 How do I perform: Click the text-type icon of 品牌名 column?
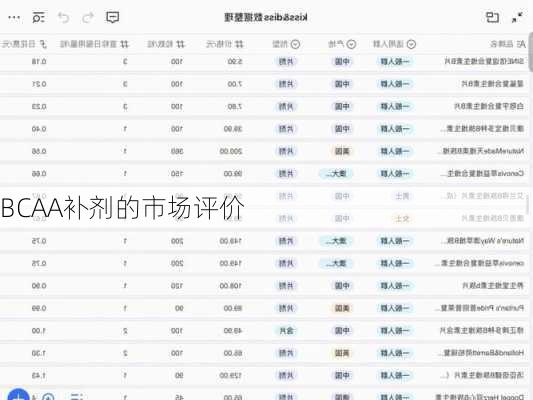coord(521,44)
